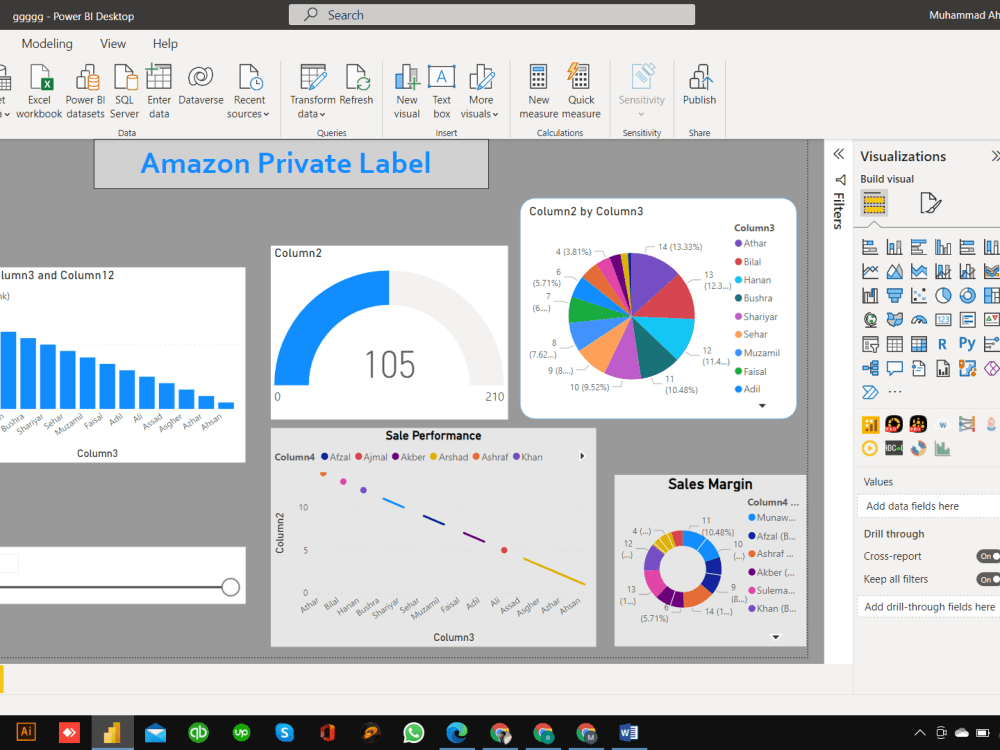Screen dimensions: 1000x750
Task: Select the Pie chart visual icon
Action: pyautogui.click(x=943, y=295)
